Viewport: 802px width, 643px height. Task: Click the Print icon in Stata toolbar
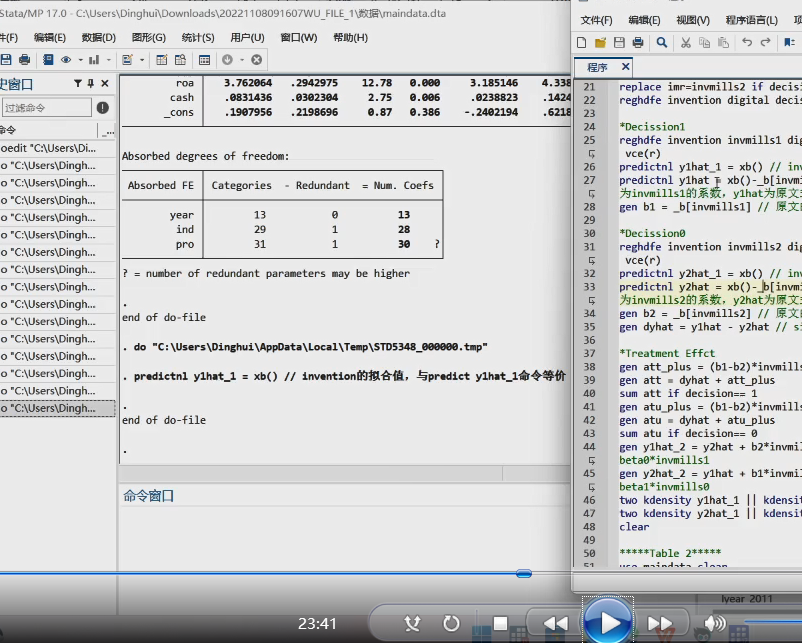(x=24, y=60)
